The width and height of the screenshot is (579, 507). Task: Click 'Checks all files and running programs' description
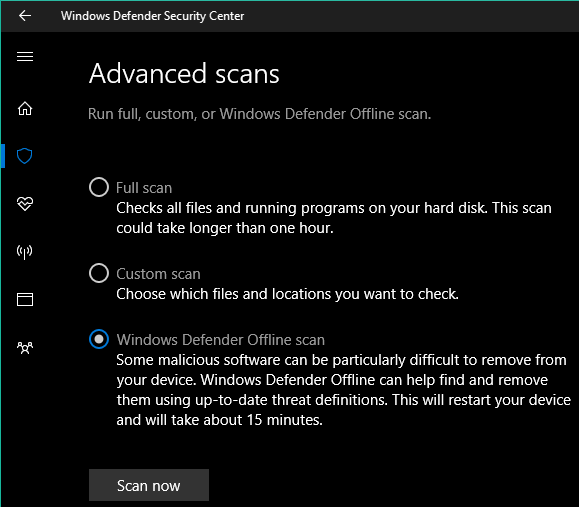(334, 218)
